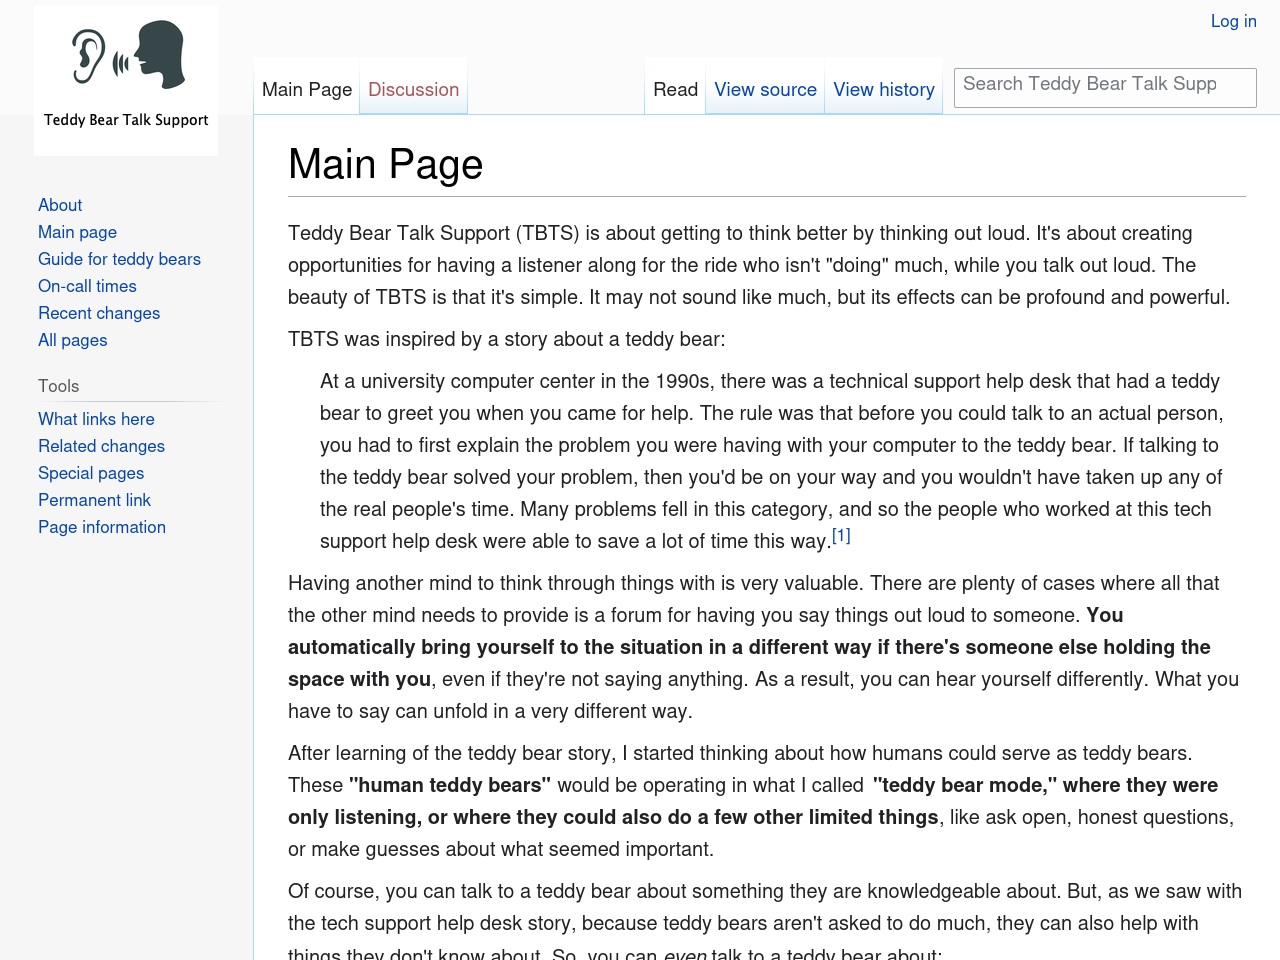Open the View source tab
This screenshot has height=960, width=1280.
tap(765, 89)
